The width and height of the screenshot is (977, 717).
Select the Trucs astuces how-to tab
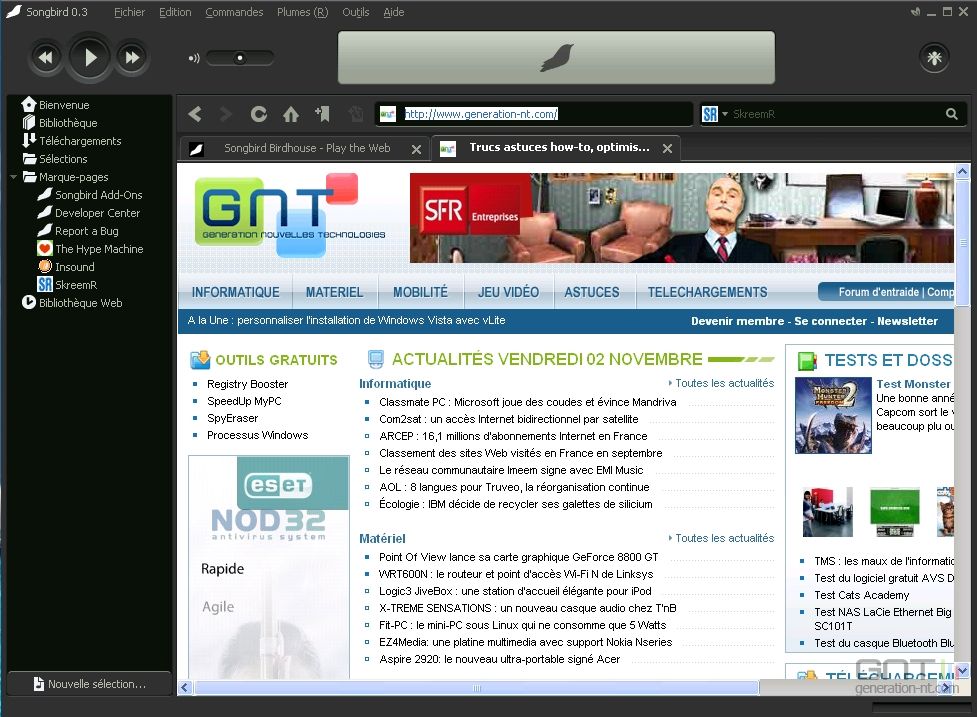click(555, 148)
